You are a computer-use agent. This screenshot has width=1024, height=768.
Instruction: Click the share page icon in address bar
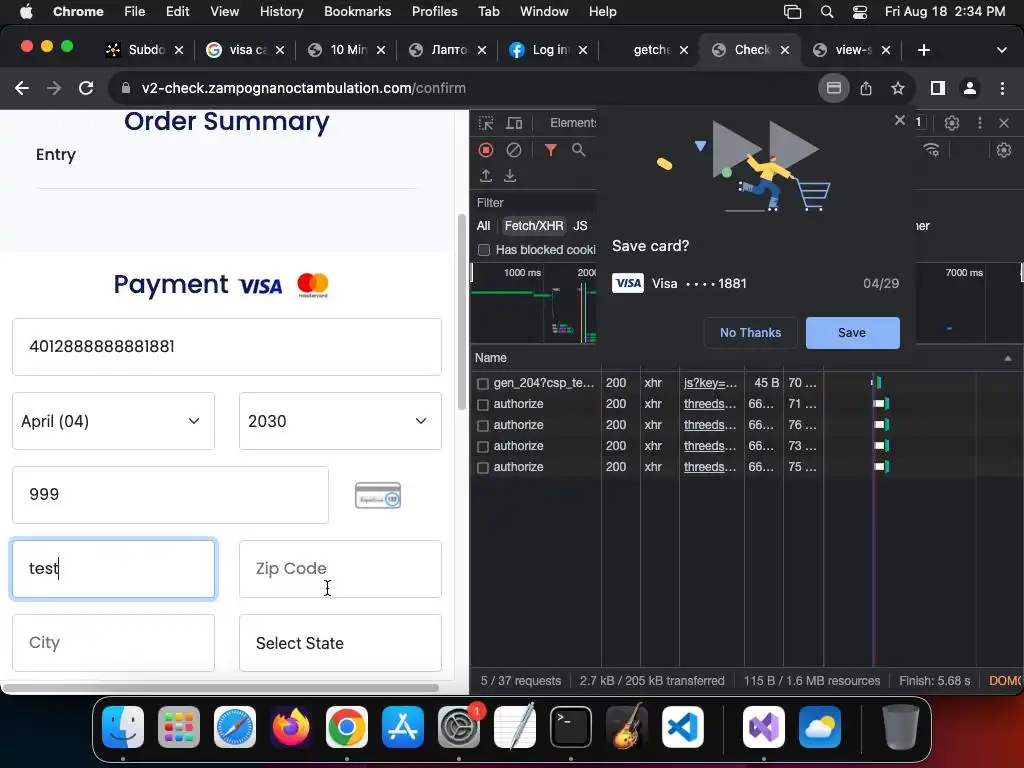coord(866,88)
